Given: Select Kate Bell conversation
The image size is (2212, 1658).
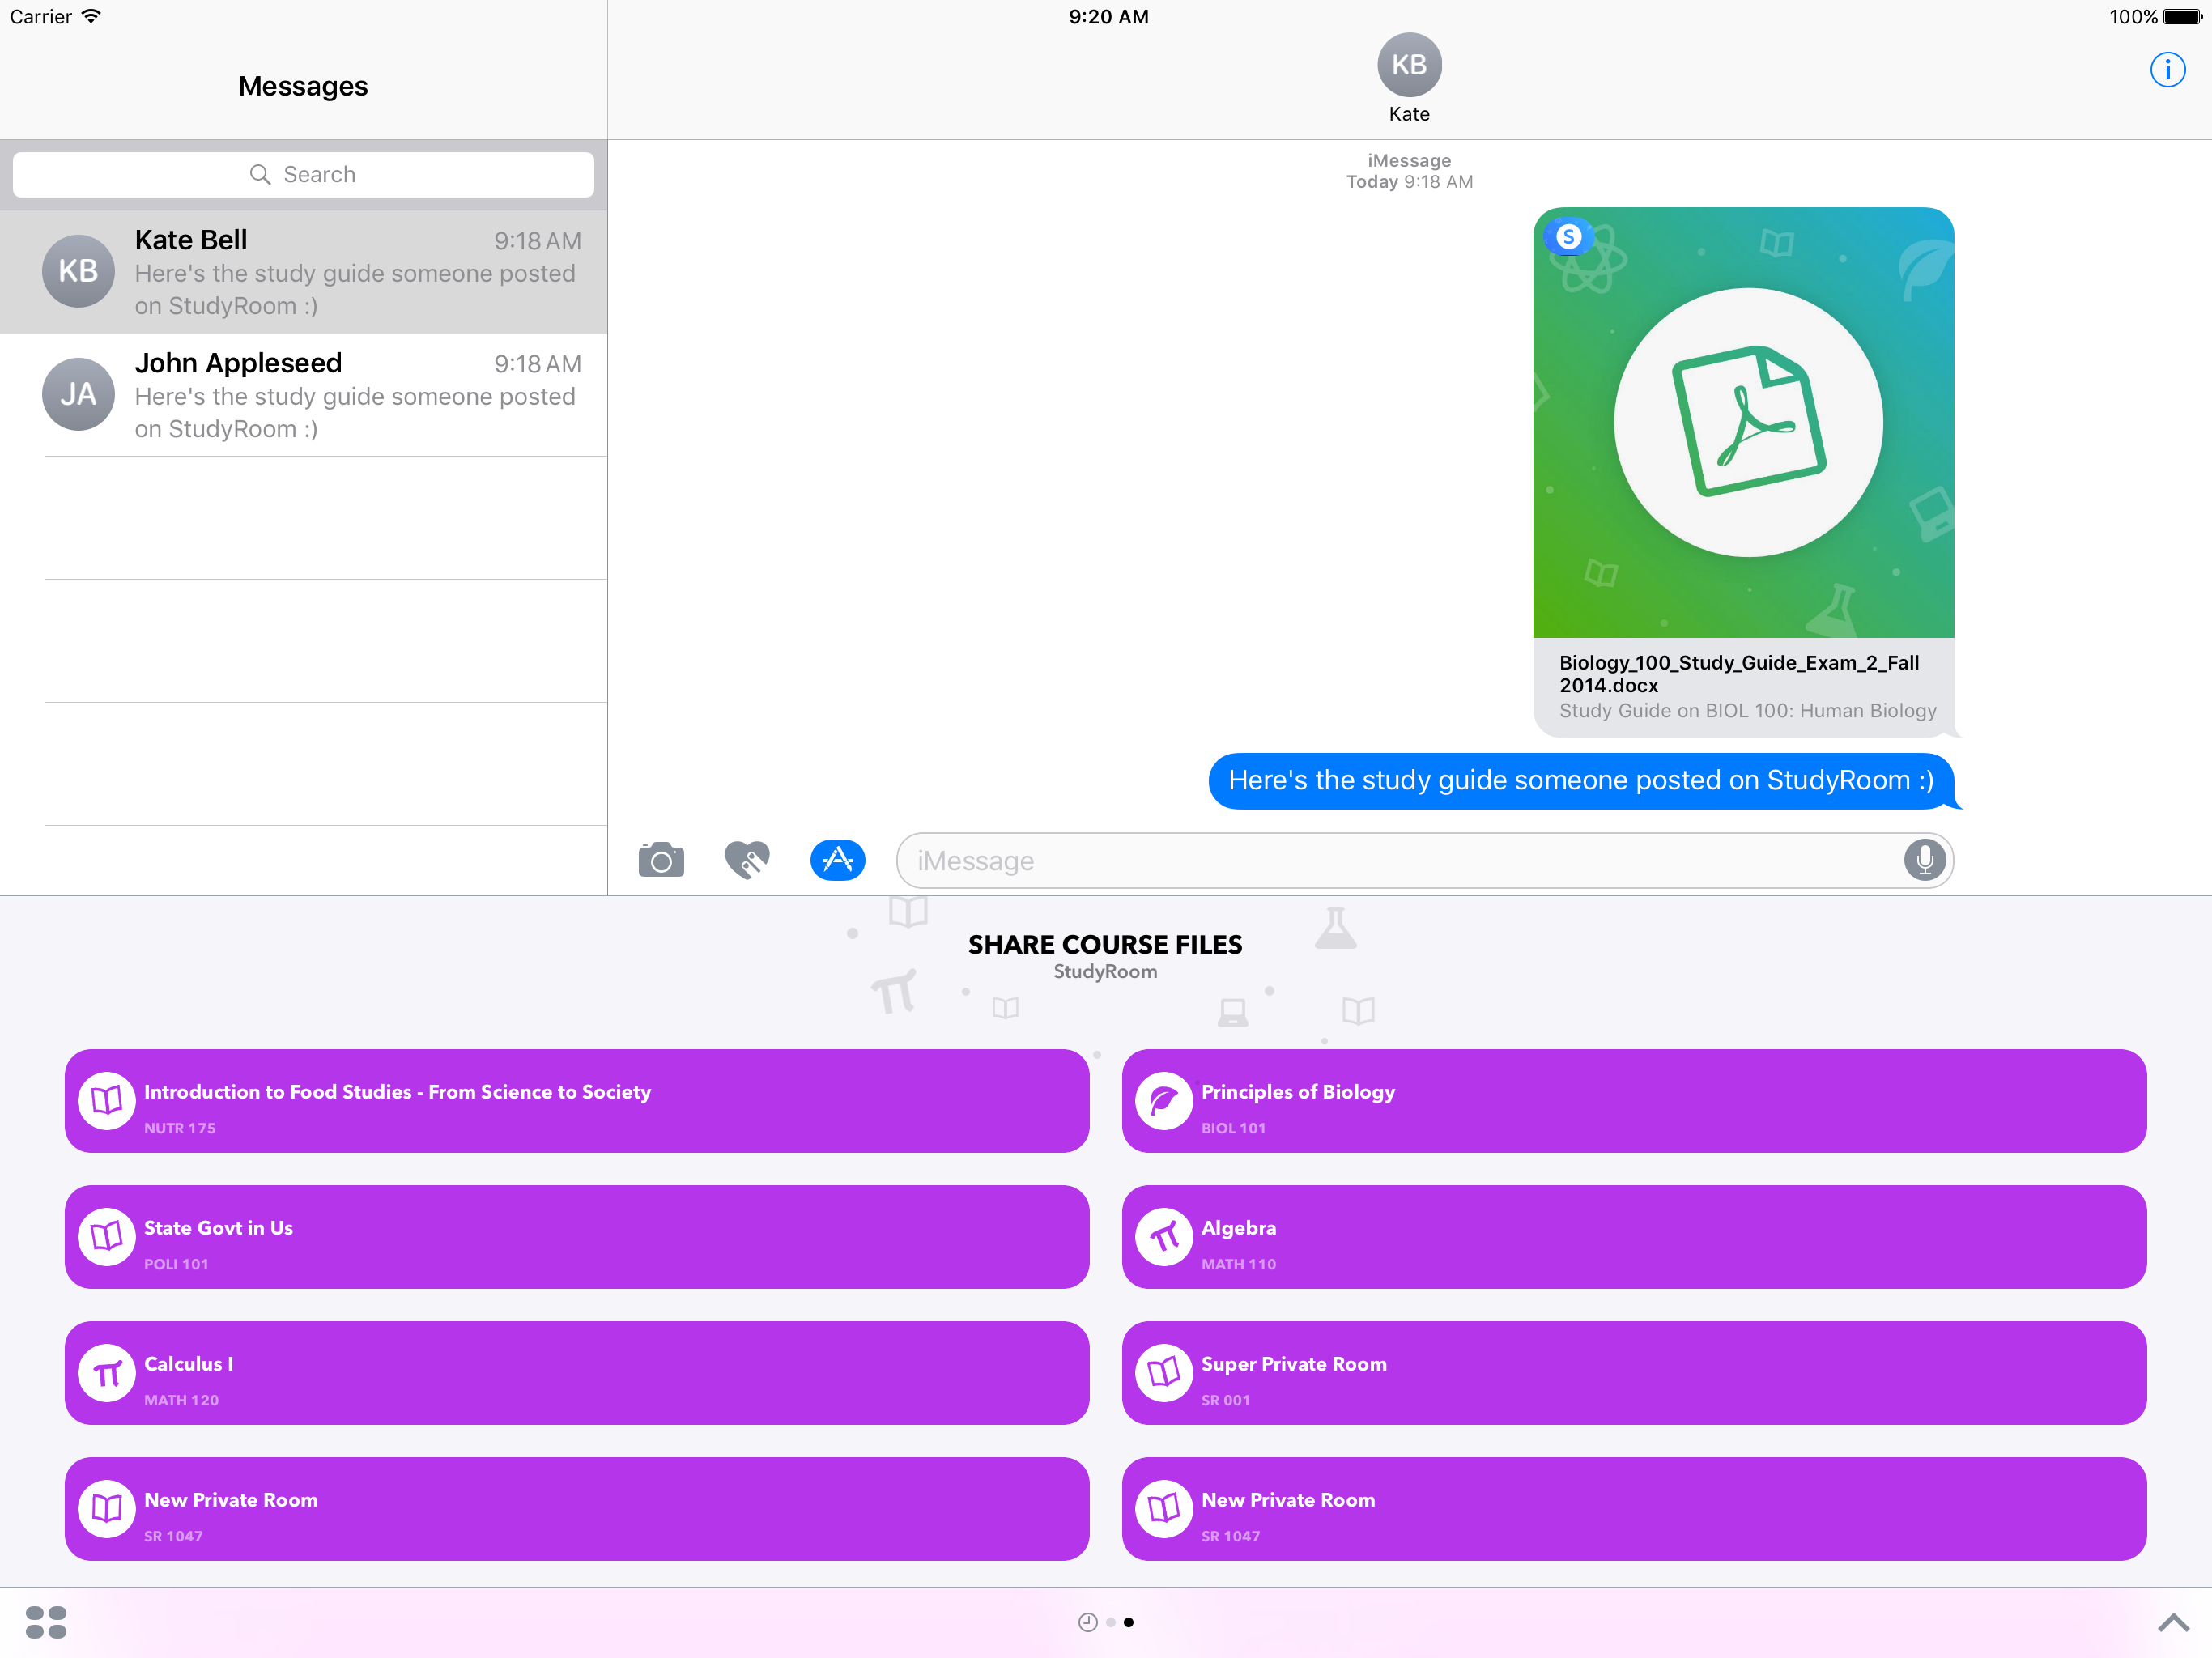Looking at the screenshot, I should point(303,272).
